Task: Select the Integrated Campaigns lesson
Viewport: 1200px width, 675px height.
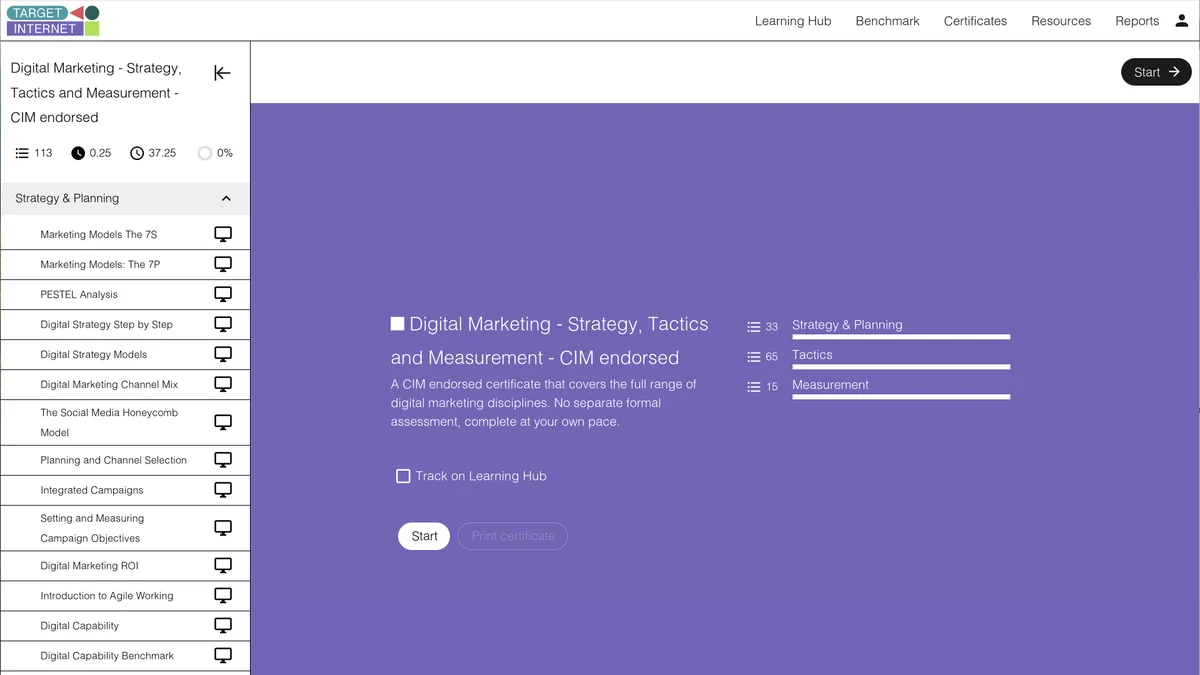Action: 92,491
